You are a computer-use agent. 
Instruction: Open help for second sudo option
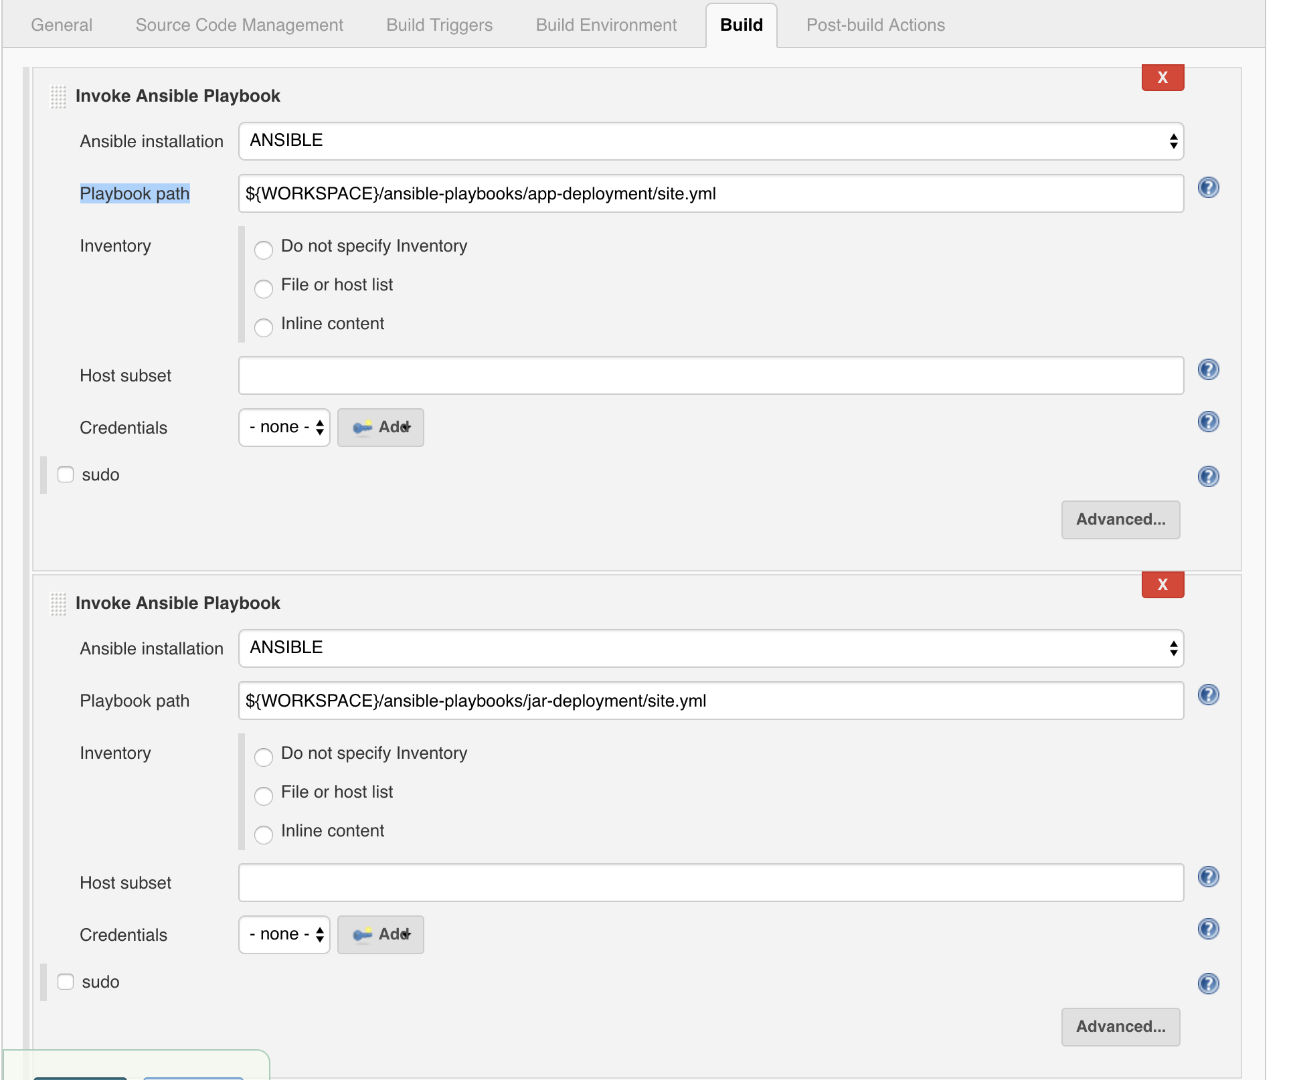1208,983
